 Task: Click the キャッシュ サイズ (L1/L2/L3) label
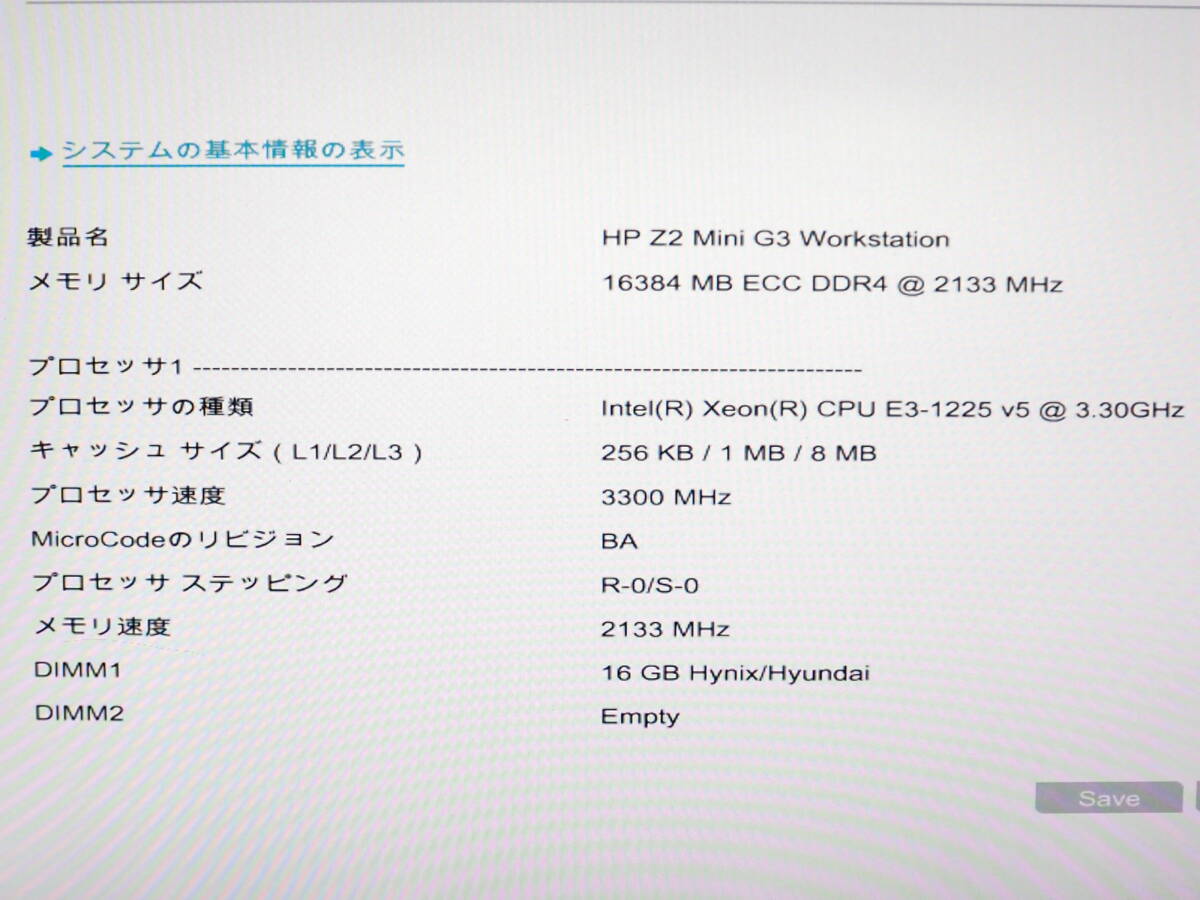click(227, 451)
